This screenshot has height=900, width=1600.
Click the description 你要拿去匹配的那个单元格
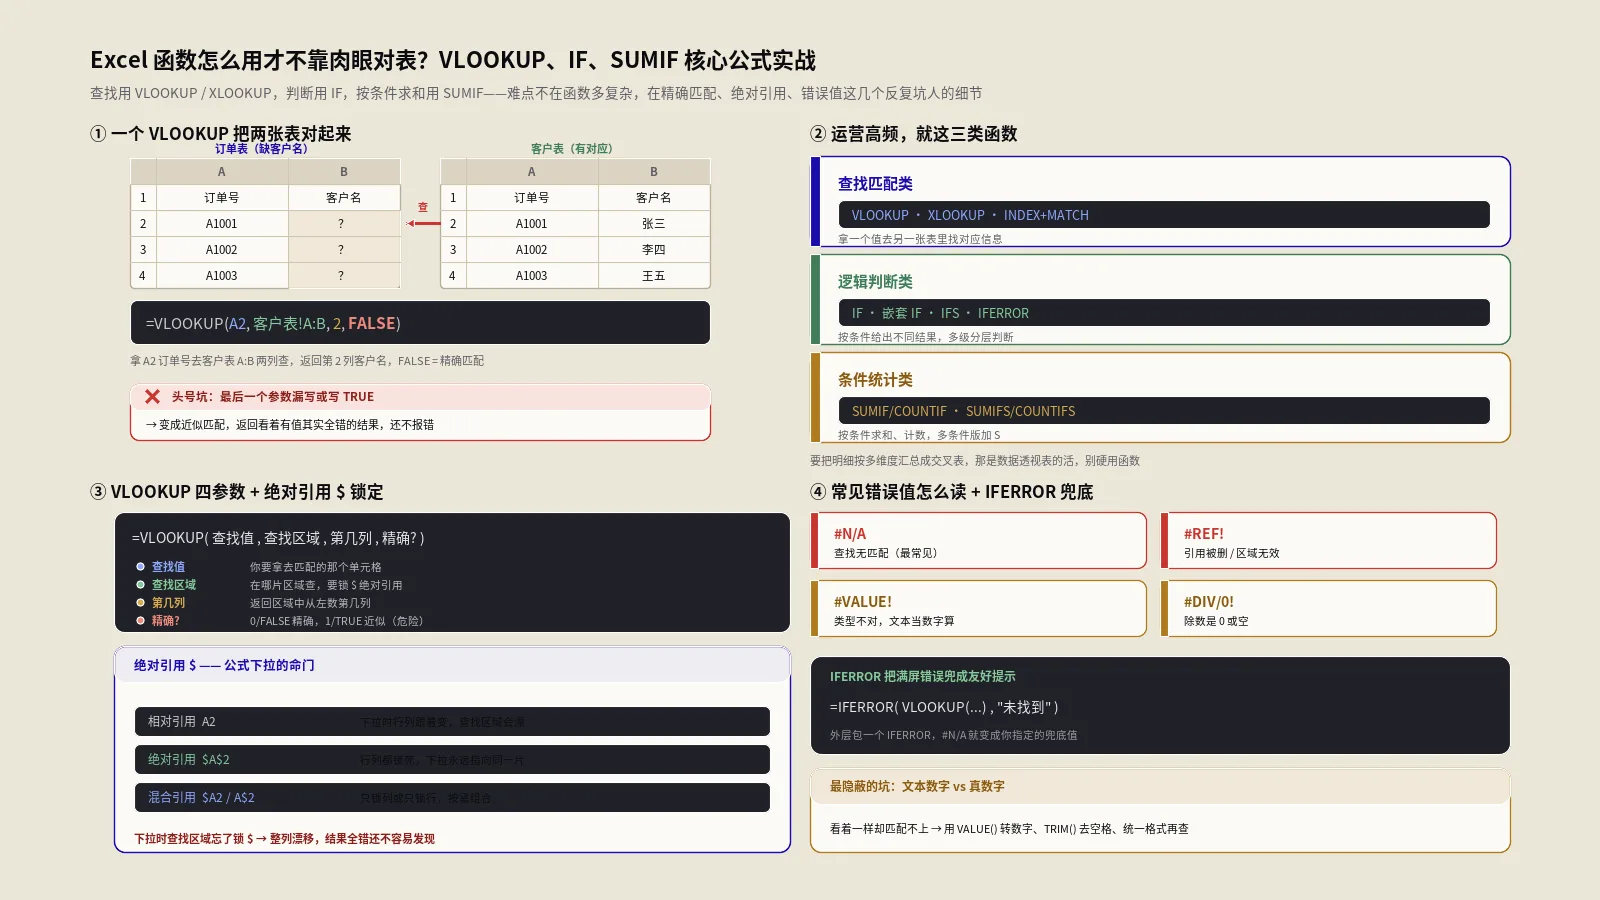click(x=316, y=567)
